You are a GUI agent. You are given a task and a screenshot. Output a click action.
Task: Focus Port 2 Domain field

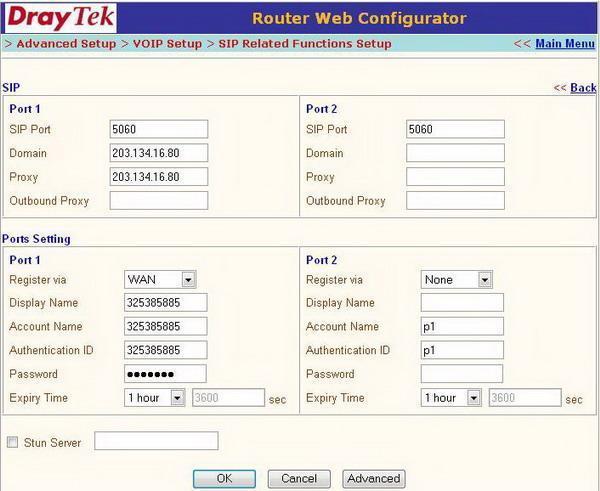tap(455, 153)
